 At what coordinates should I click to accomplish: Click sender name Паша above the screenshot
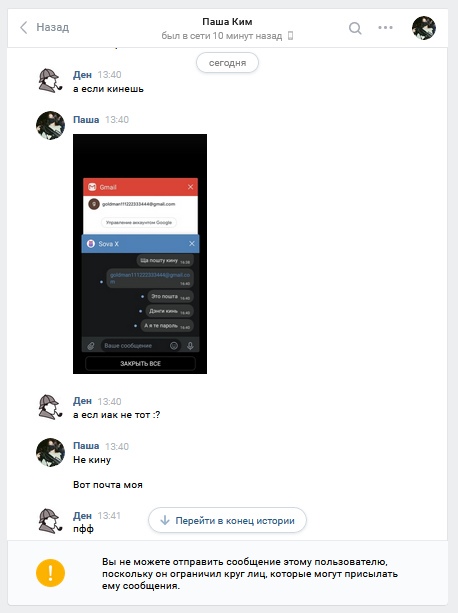pos(86,120)
